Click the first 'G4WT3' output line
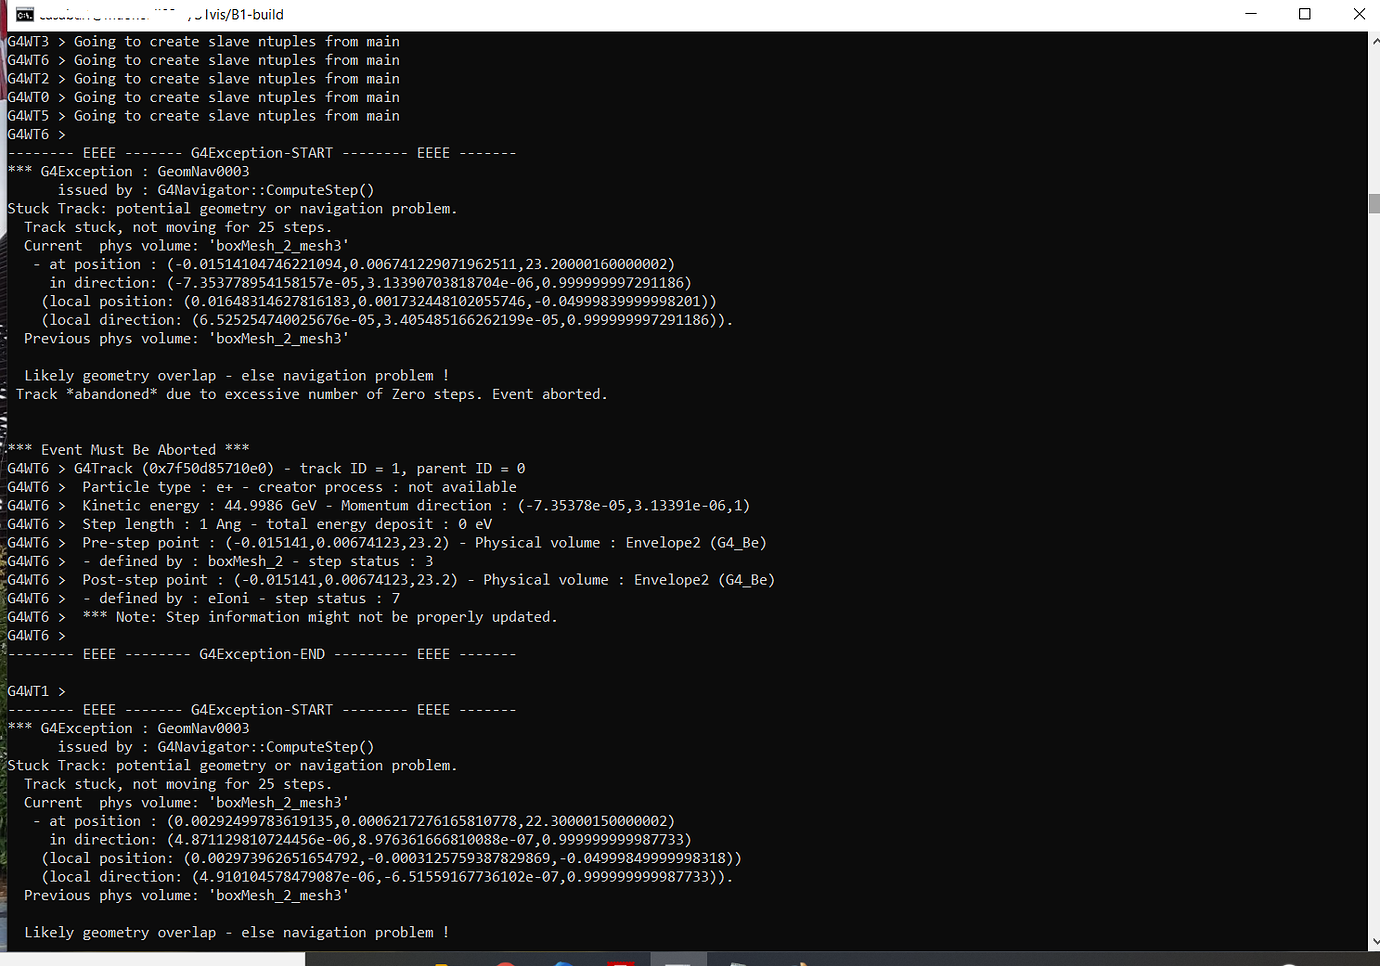1380x966 pixels. pos(203,42)
